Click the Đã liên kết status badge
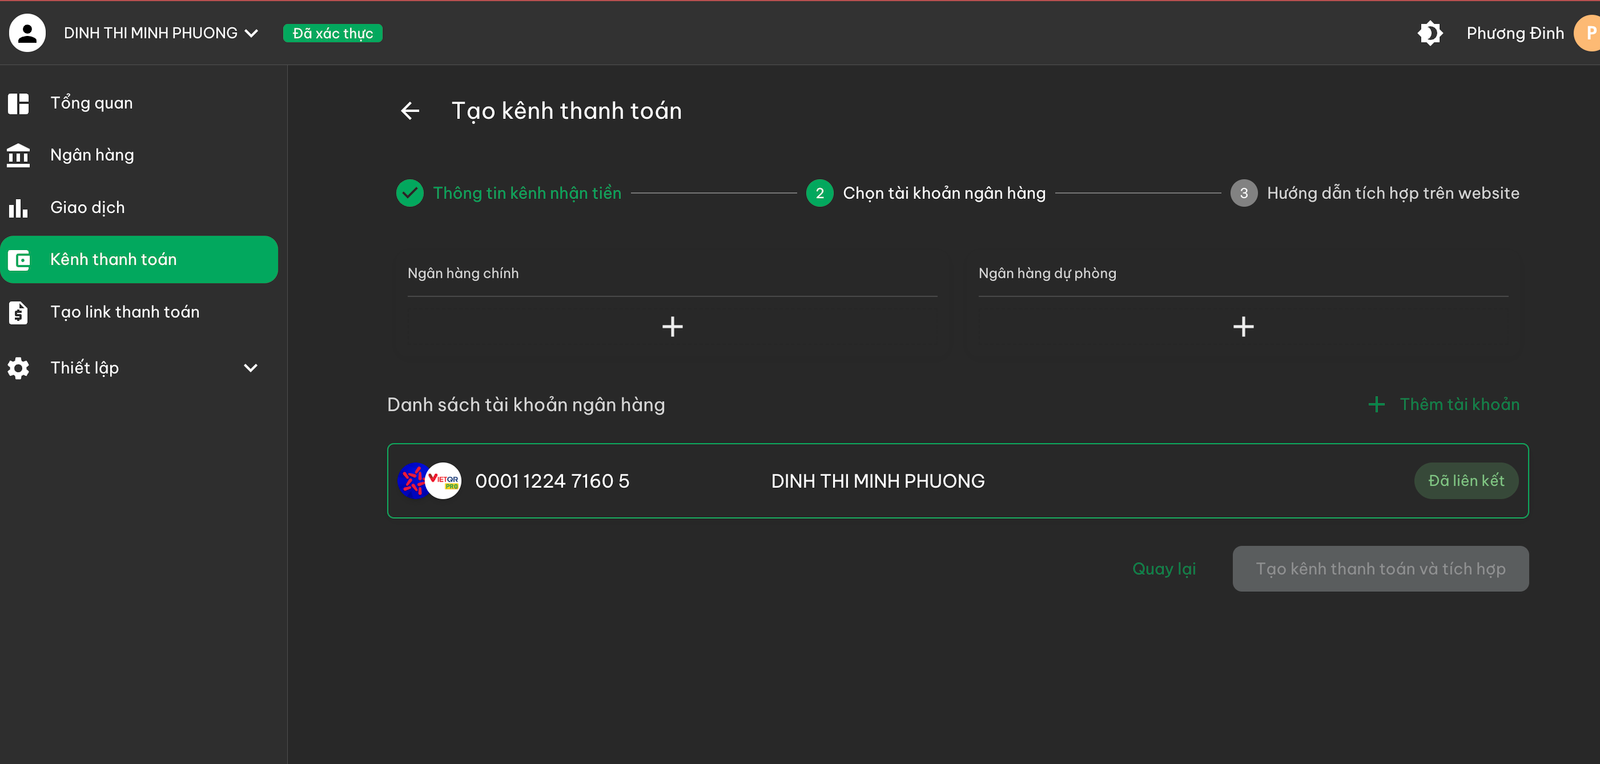 pyautogui.click(x=1466, y=481)
